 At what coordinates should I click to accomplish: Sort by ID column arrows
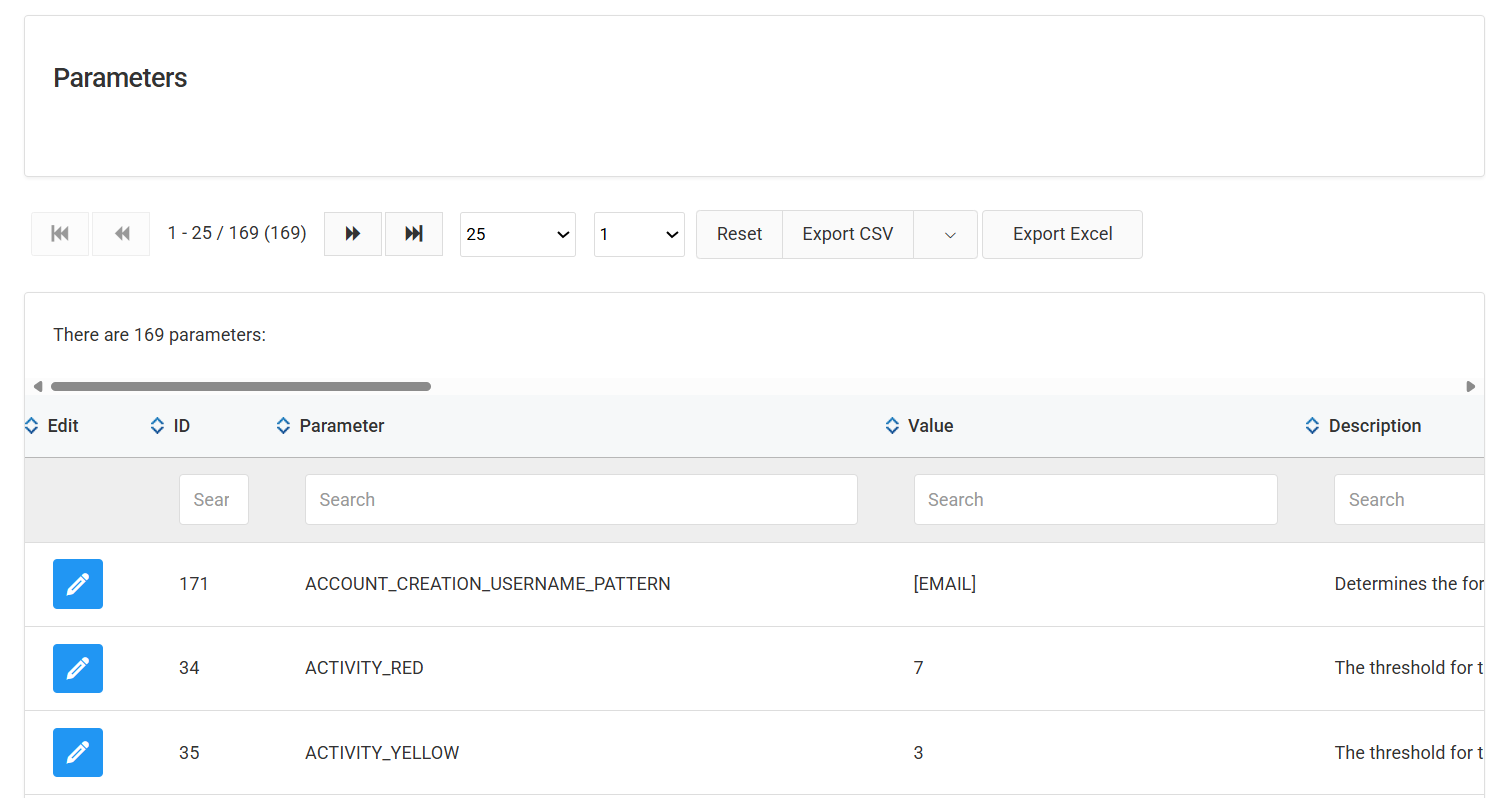pyautogui.click(x=157, y=426)
